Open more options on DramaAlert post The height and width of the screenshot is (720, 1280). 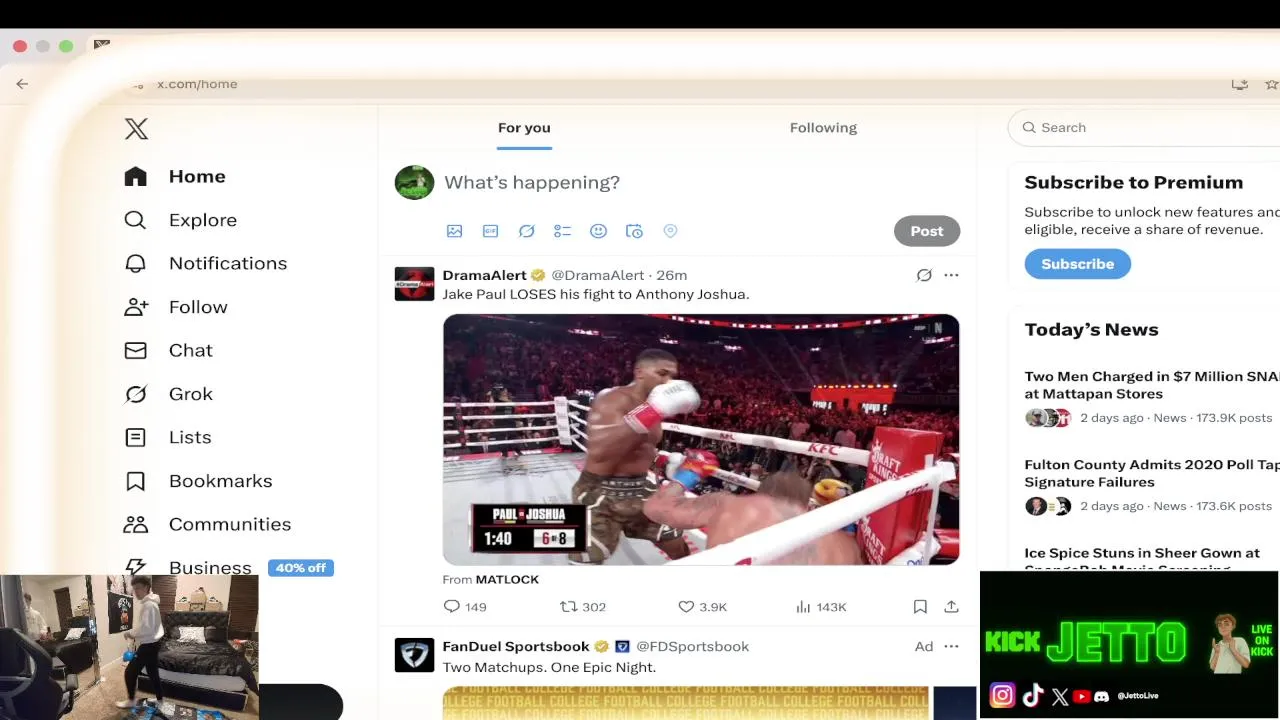[951, 275]
